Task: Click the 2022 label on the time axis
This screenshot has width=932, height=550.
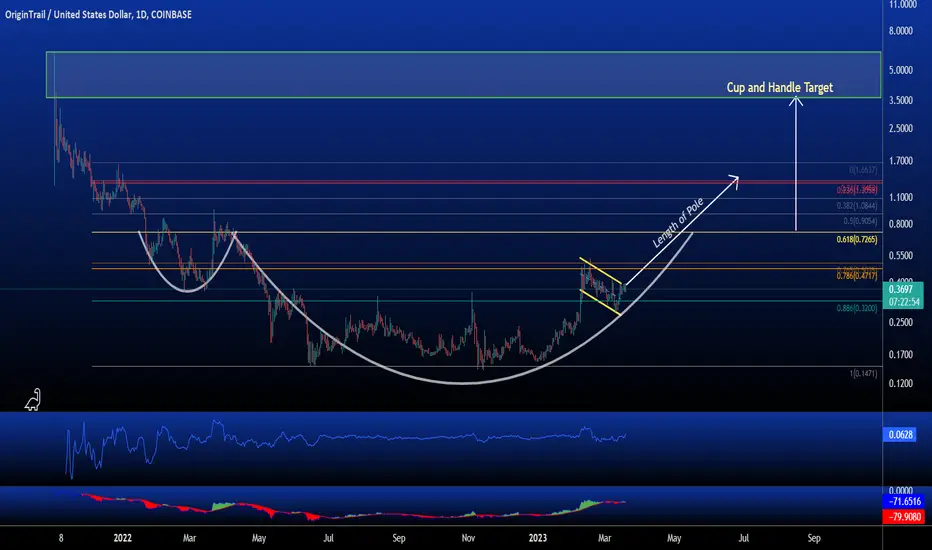Action: point(122,538)
